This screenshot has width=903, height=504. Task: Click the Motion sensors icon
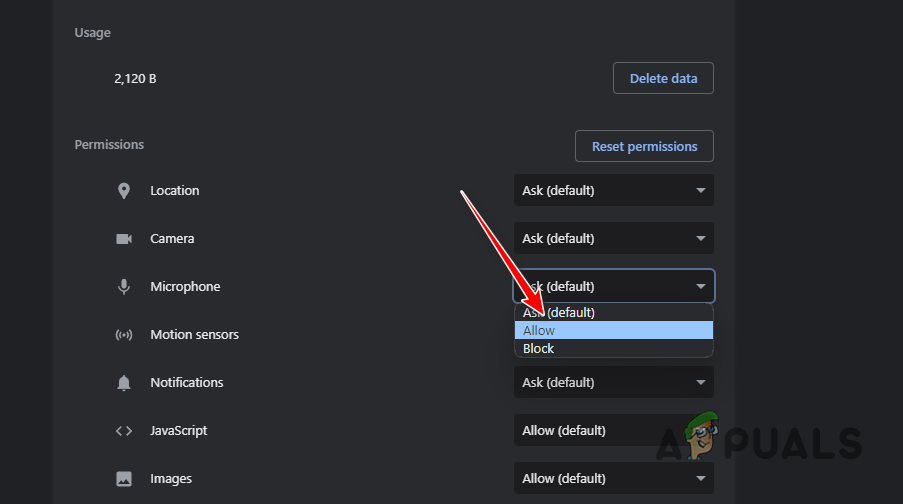point(124,335)
